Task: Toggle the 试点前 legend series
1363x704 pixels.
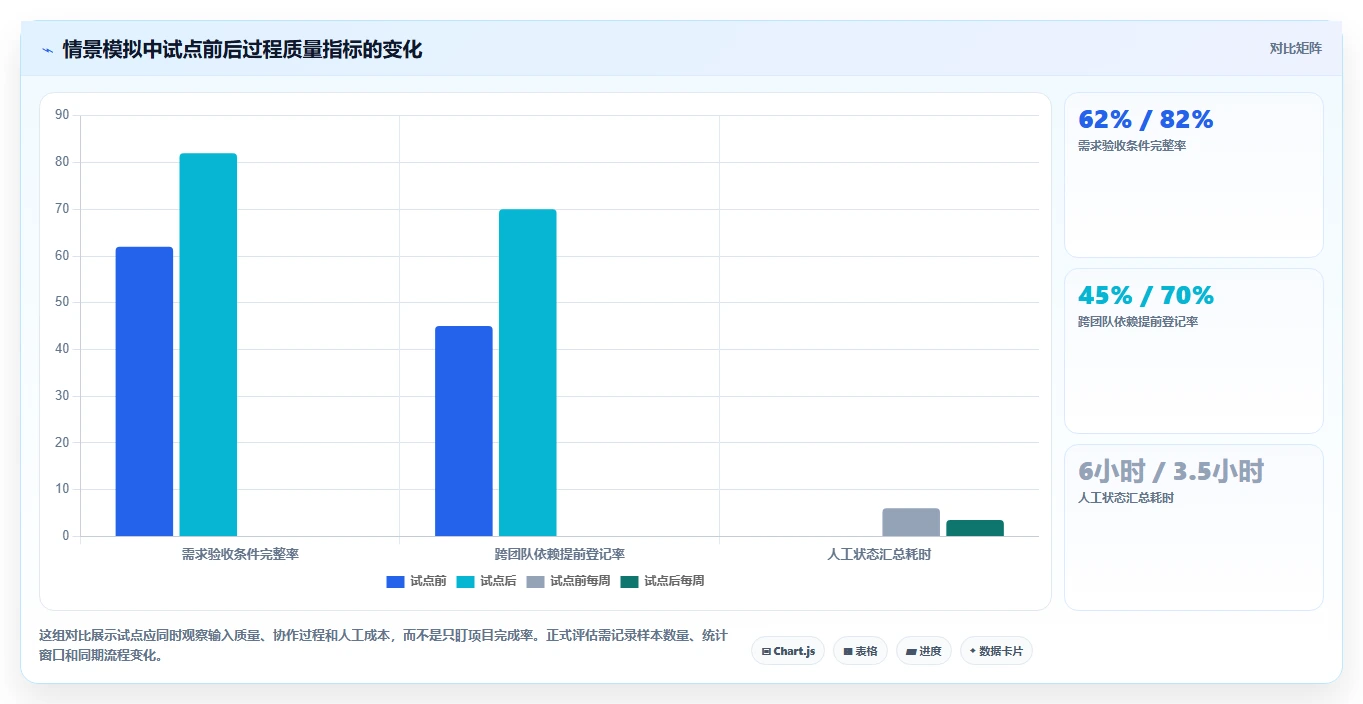Action: [x=416, y=581]
